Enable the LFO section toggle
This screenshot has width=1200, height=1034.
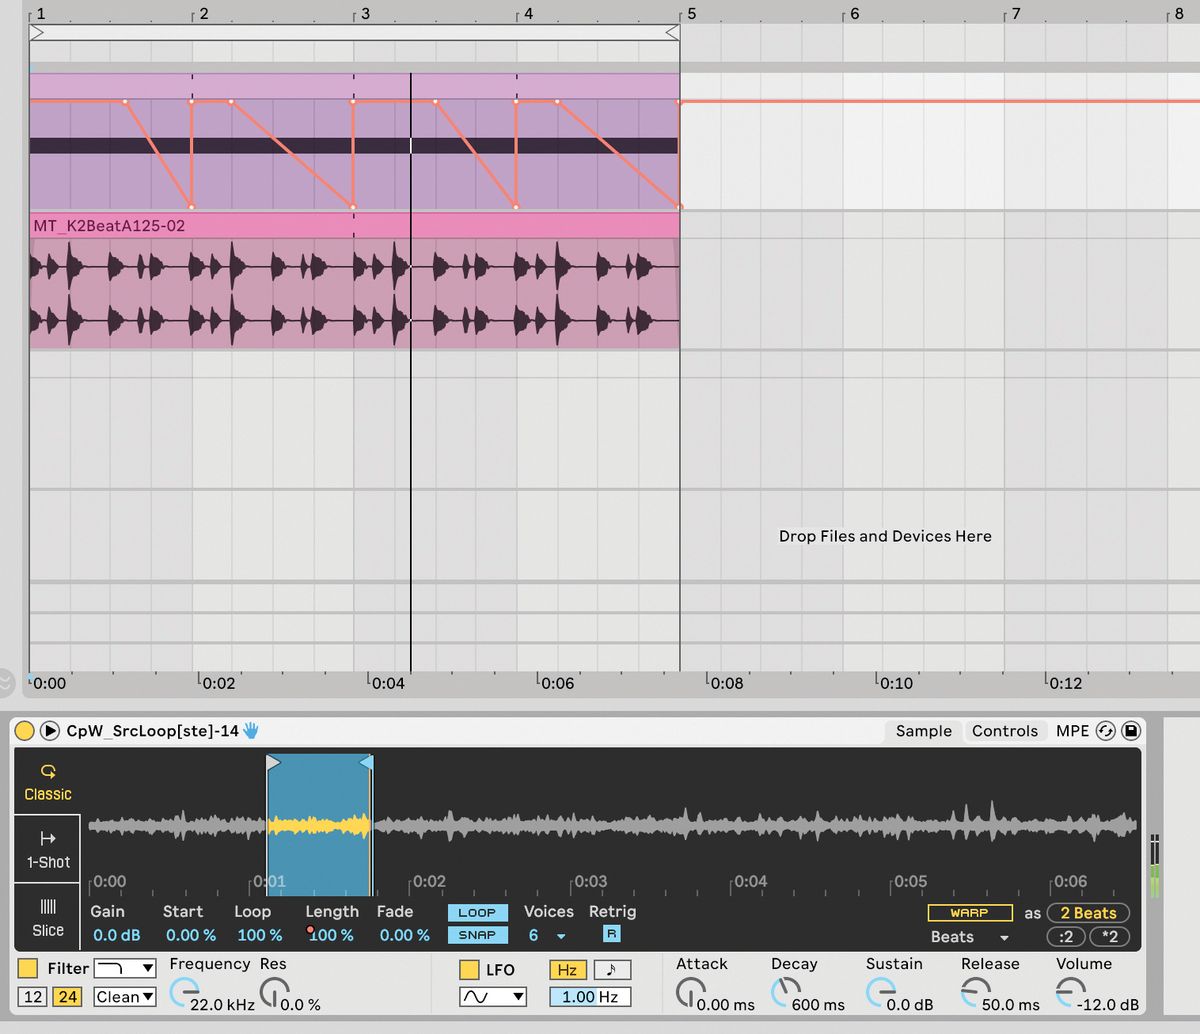pyautogui.click(x=468, y=969)
